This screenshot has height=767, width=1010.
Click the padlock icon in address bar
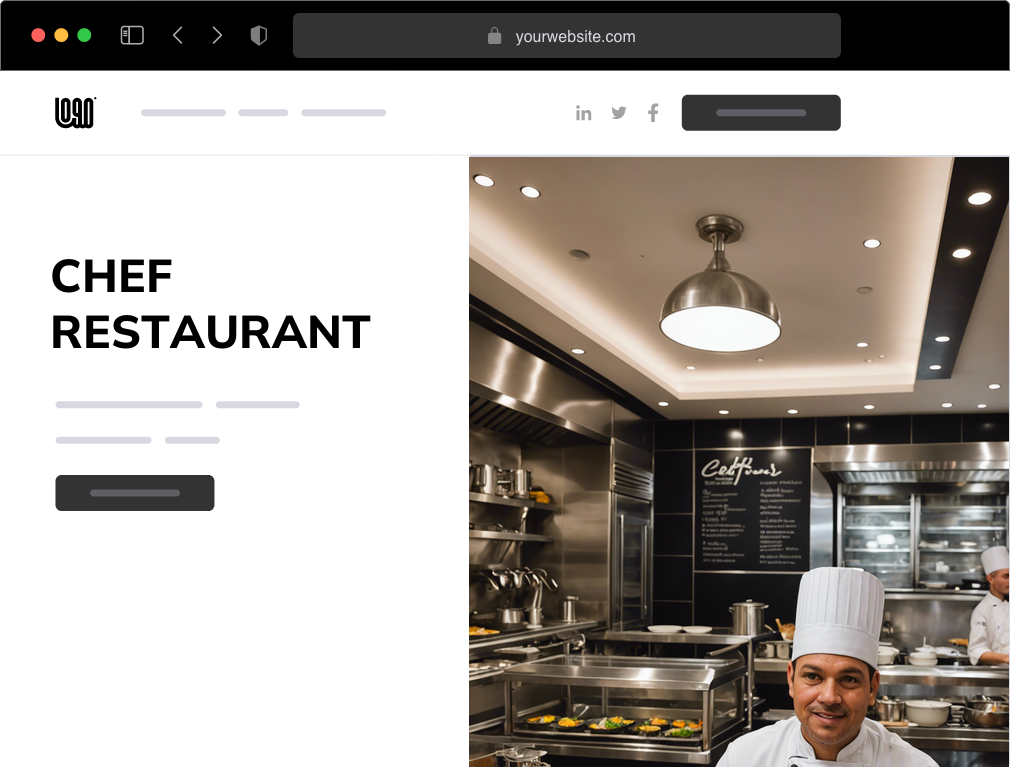(x=494, y=36)
